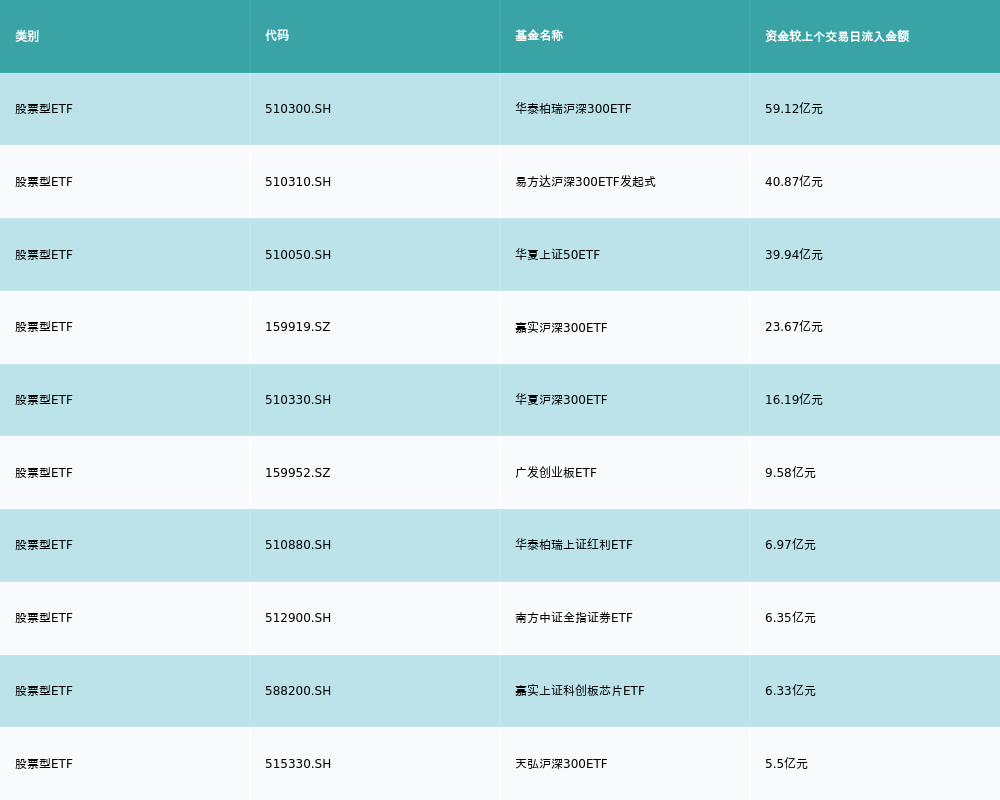This screenshot has height=800, width=1000.
Task: Click the amount 6.97亿元
Action: coord(790,545)
